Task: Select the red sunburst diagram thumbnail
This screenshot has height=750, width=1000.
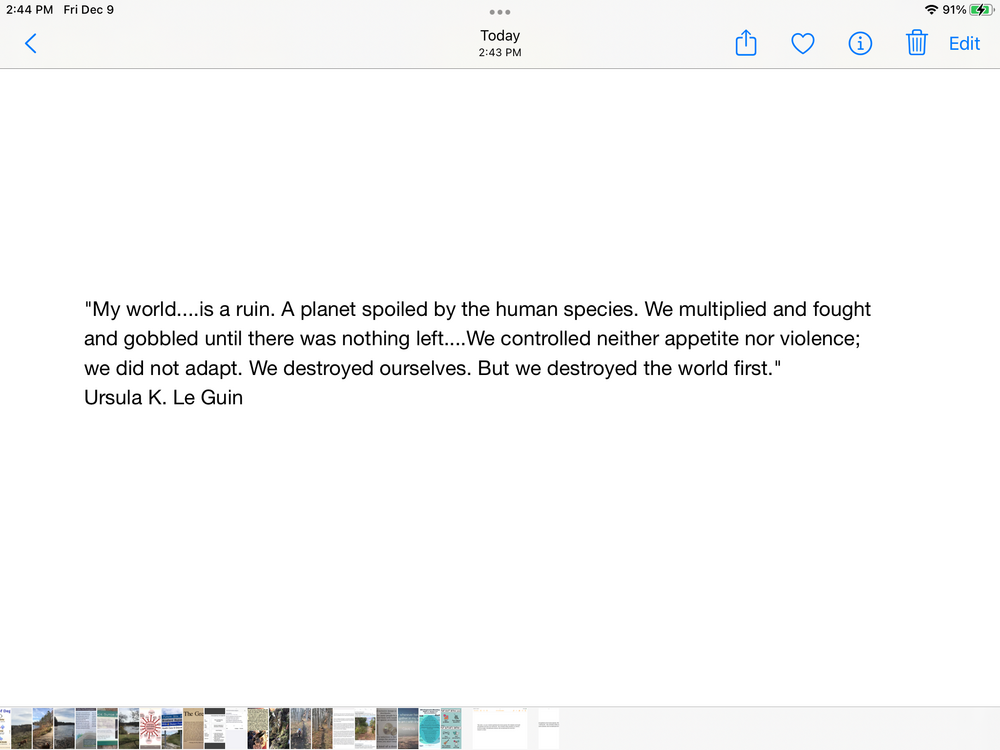Action: (x=150, y=728)
